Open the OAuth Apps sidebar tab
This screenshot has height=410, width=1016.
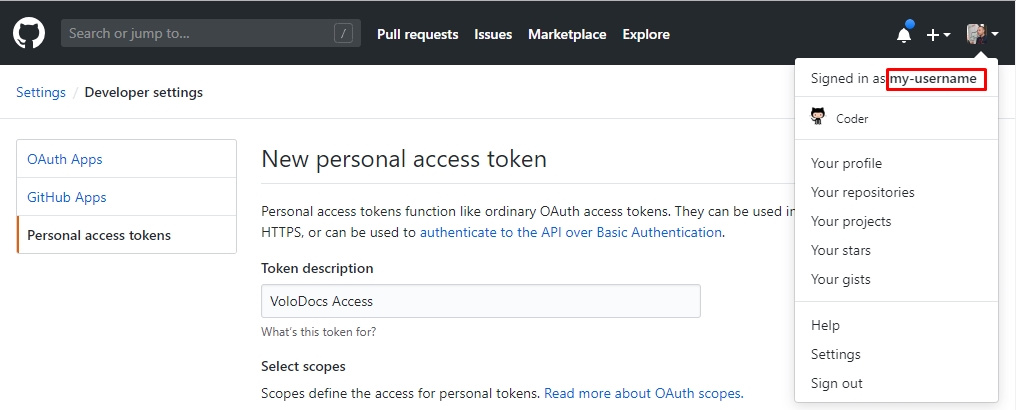pos(65,159)
